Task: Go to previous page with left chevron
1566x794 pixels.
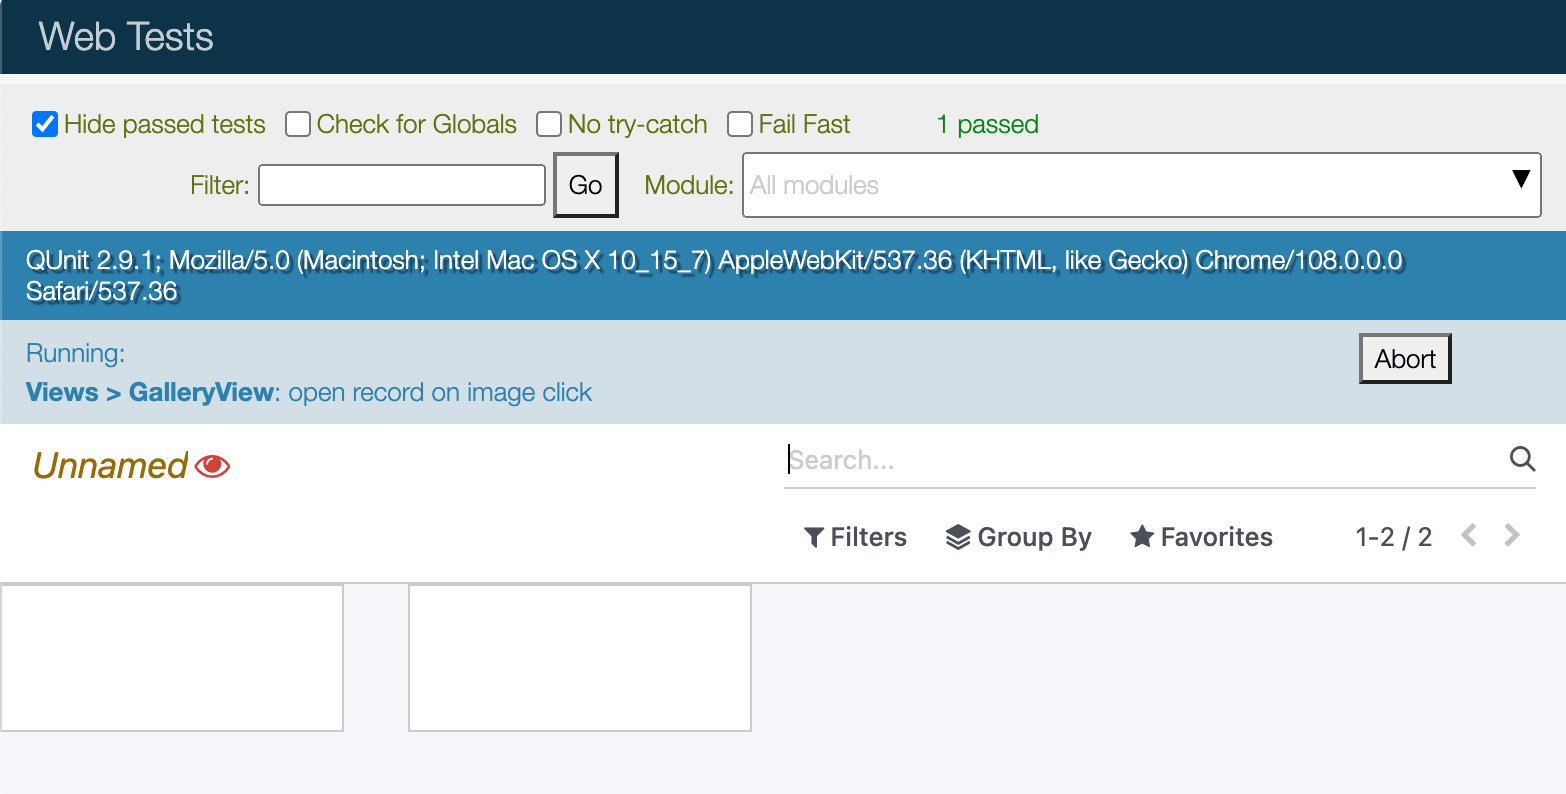Action: click(1468, 536)
